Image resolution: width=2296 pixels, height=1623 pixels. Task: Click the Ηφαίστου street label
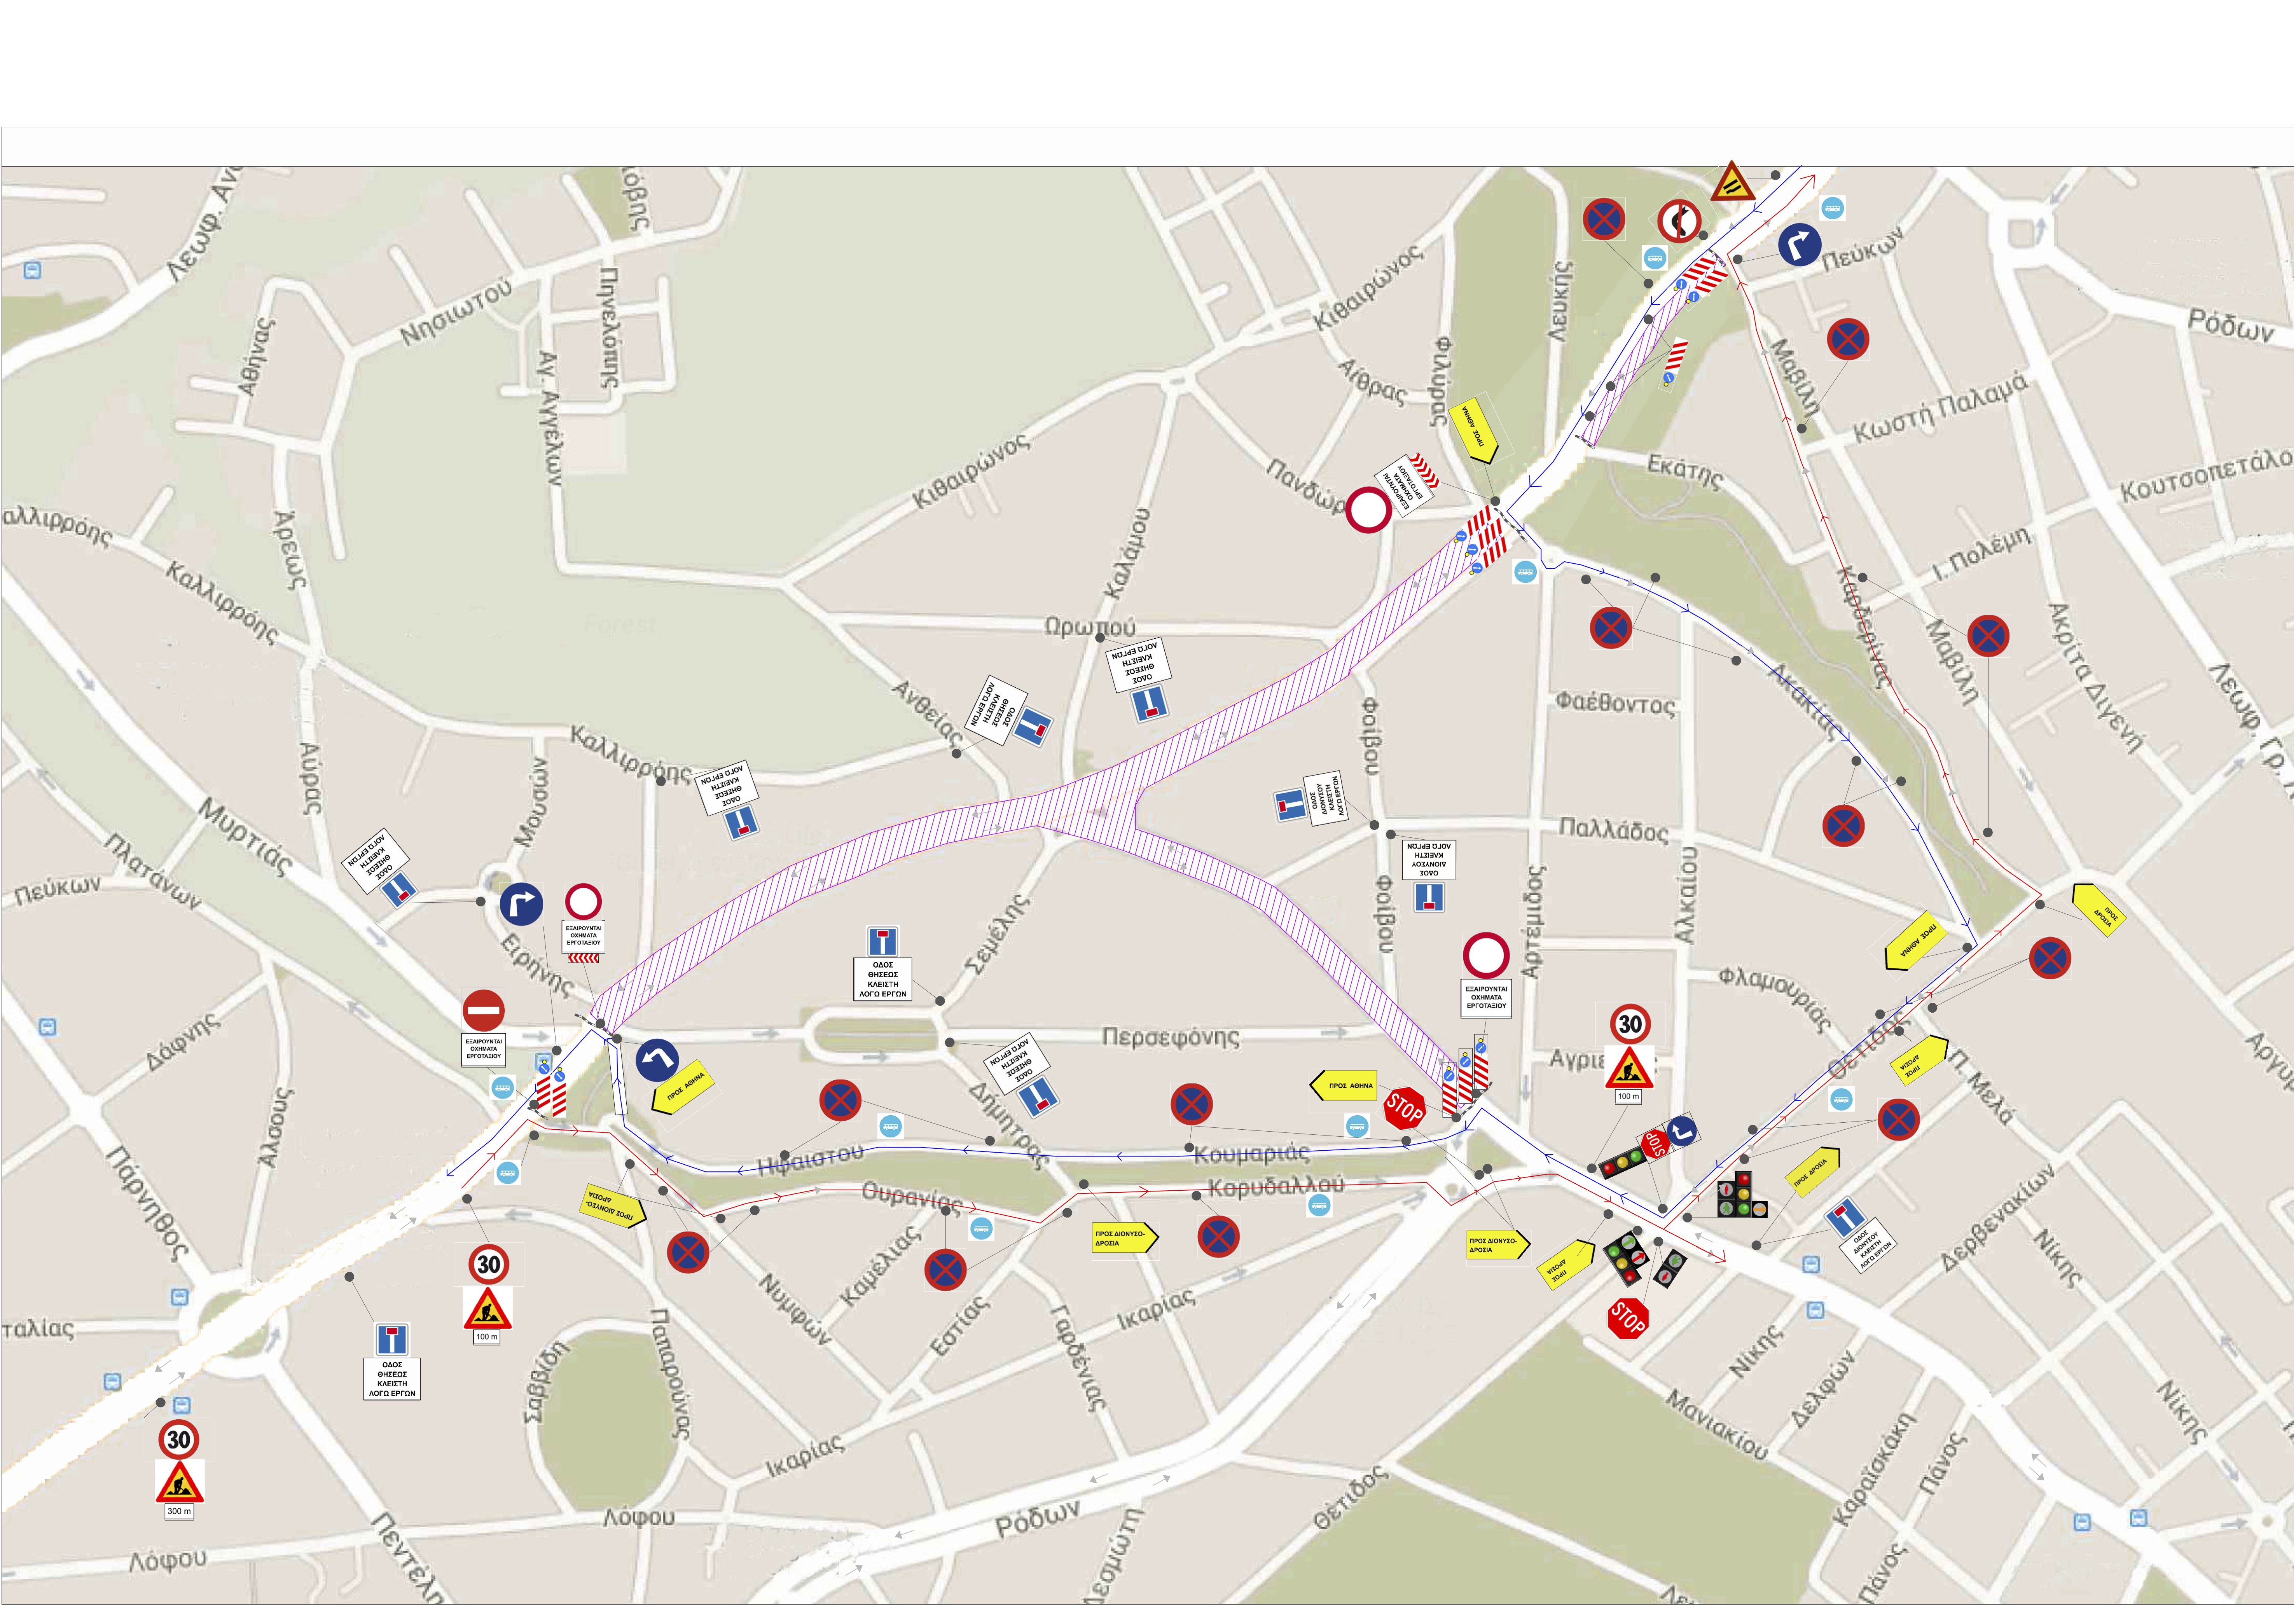point(810,1160)
